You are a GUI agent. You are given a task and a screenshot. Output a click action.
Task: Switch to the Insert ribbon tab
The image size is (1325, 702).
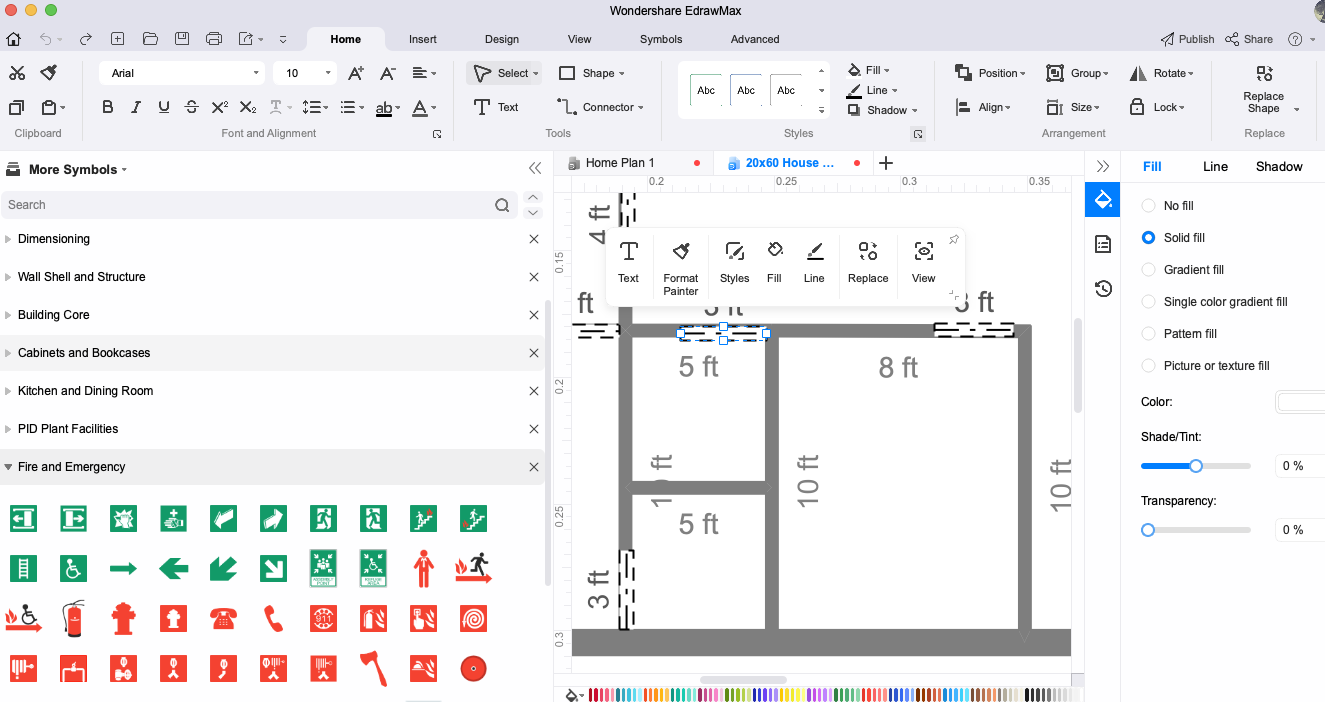(422, 39)
